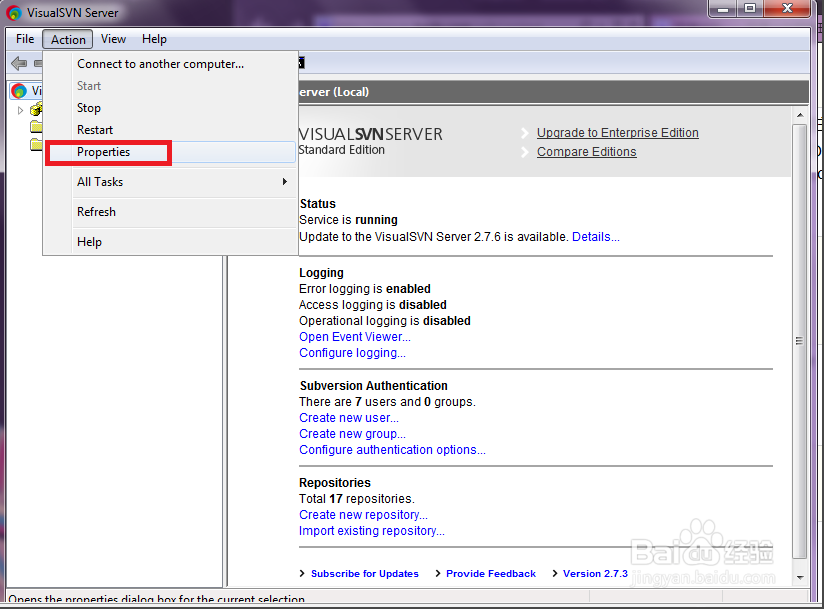Select Stop from the Action menu

(x=171, y=108)
